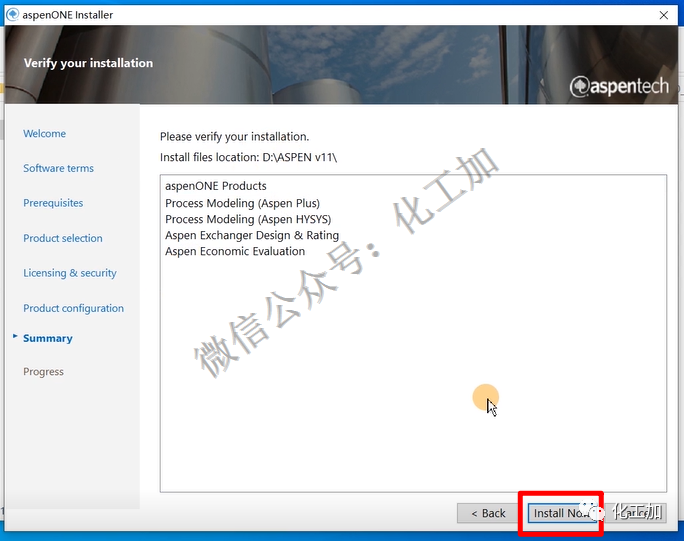
Task: Close the aspenONE Installer window
Action: pyautogui.click(x=664, y=14)
